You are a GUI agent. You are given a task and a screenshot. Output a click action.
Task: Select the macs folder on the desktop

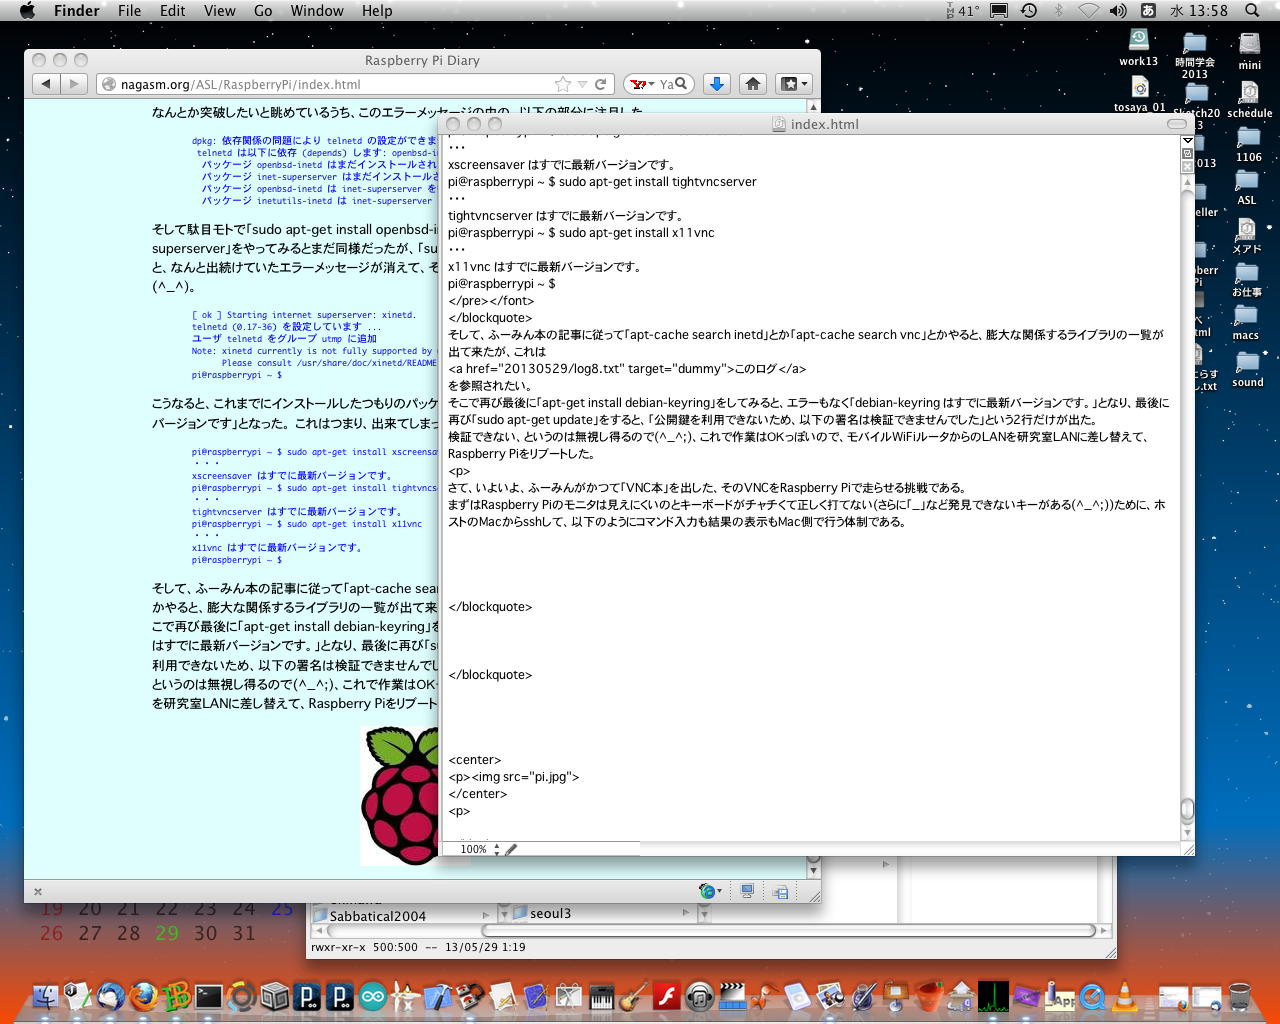(1246, 321)
